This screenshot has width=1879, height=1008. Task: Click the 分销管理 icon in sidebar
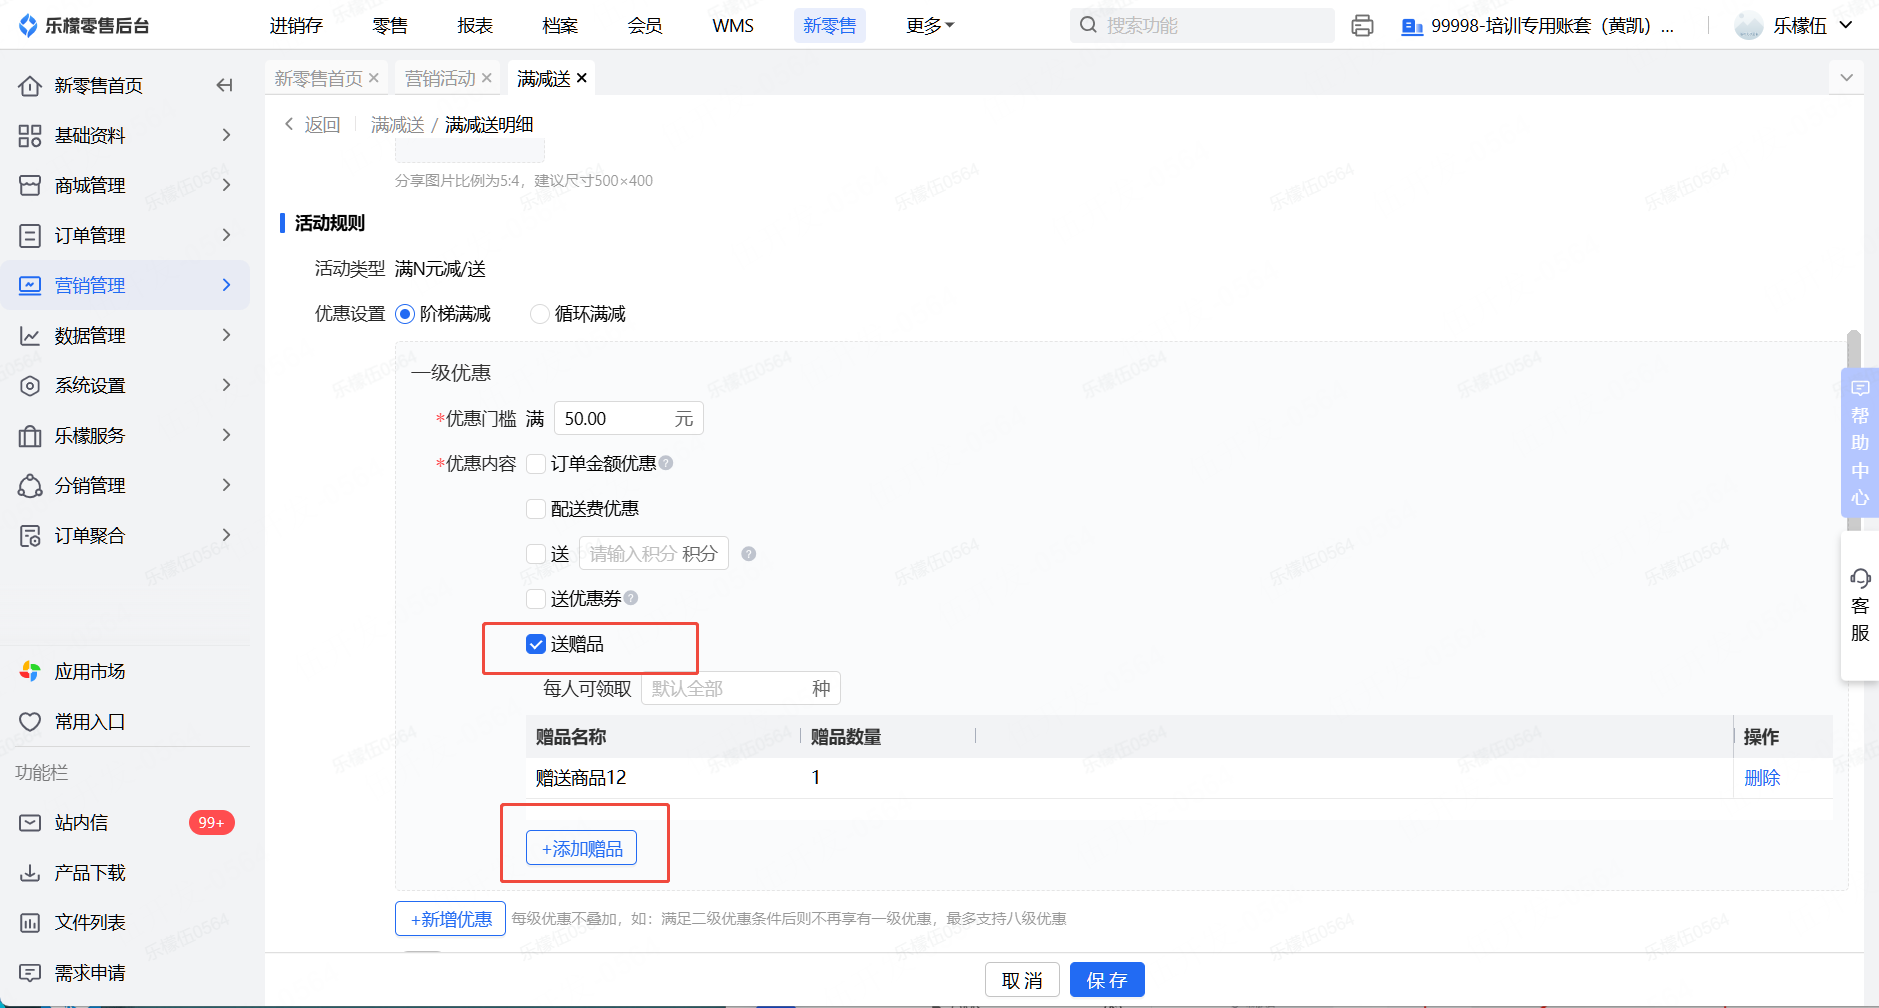pyautogui.click(x=30, y=486)
